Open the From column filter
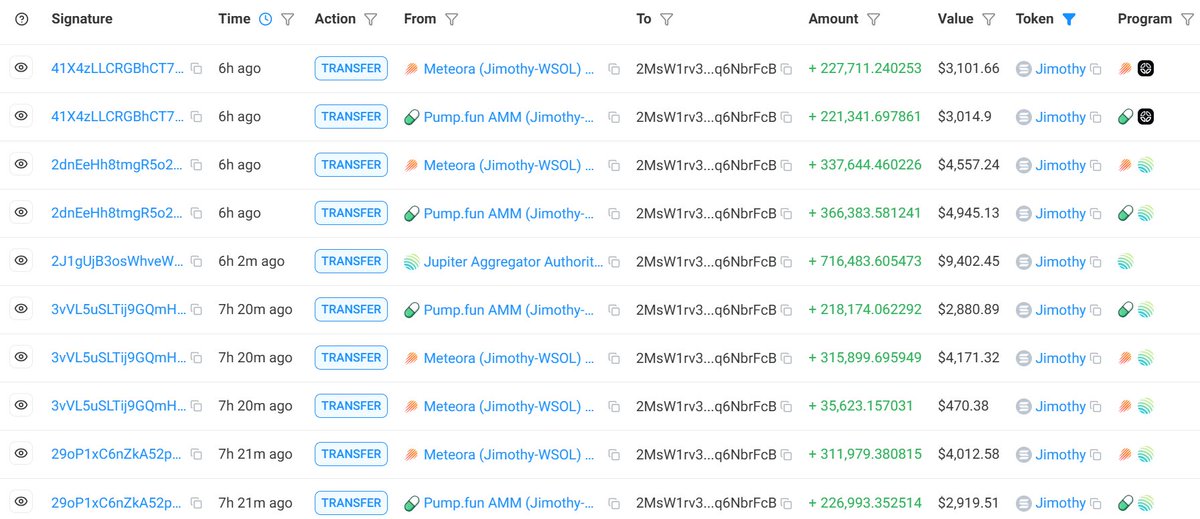 (451, 19)
